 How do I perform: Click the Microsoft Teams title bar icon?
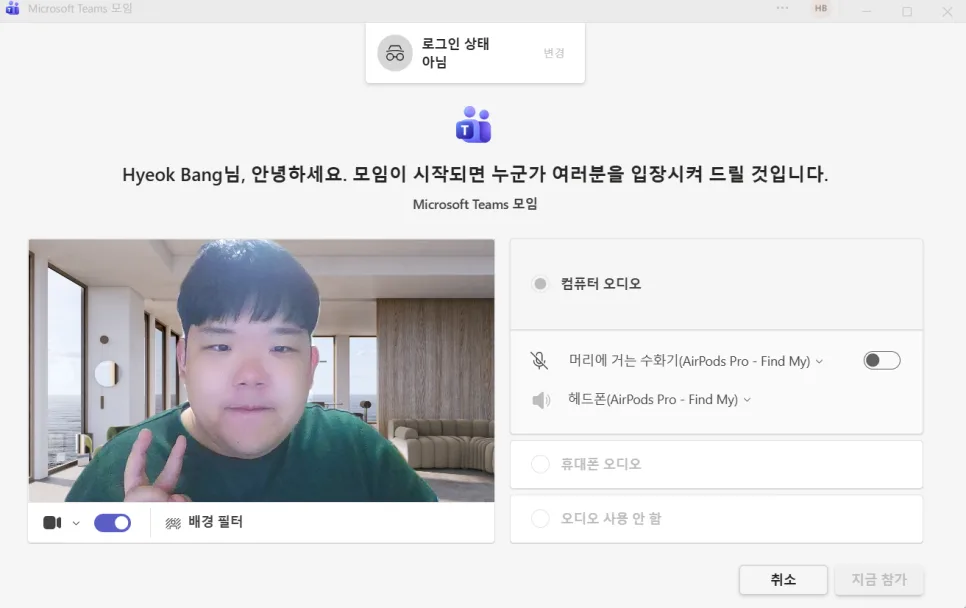pos(12,9)
